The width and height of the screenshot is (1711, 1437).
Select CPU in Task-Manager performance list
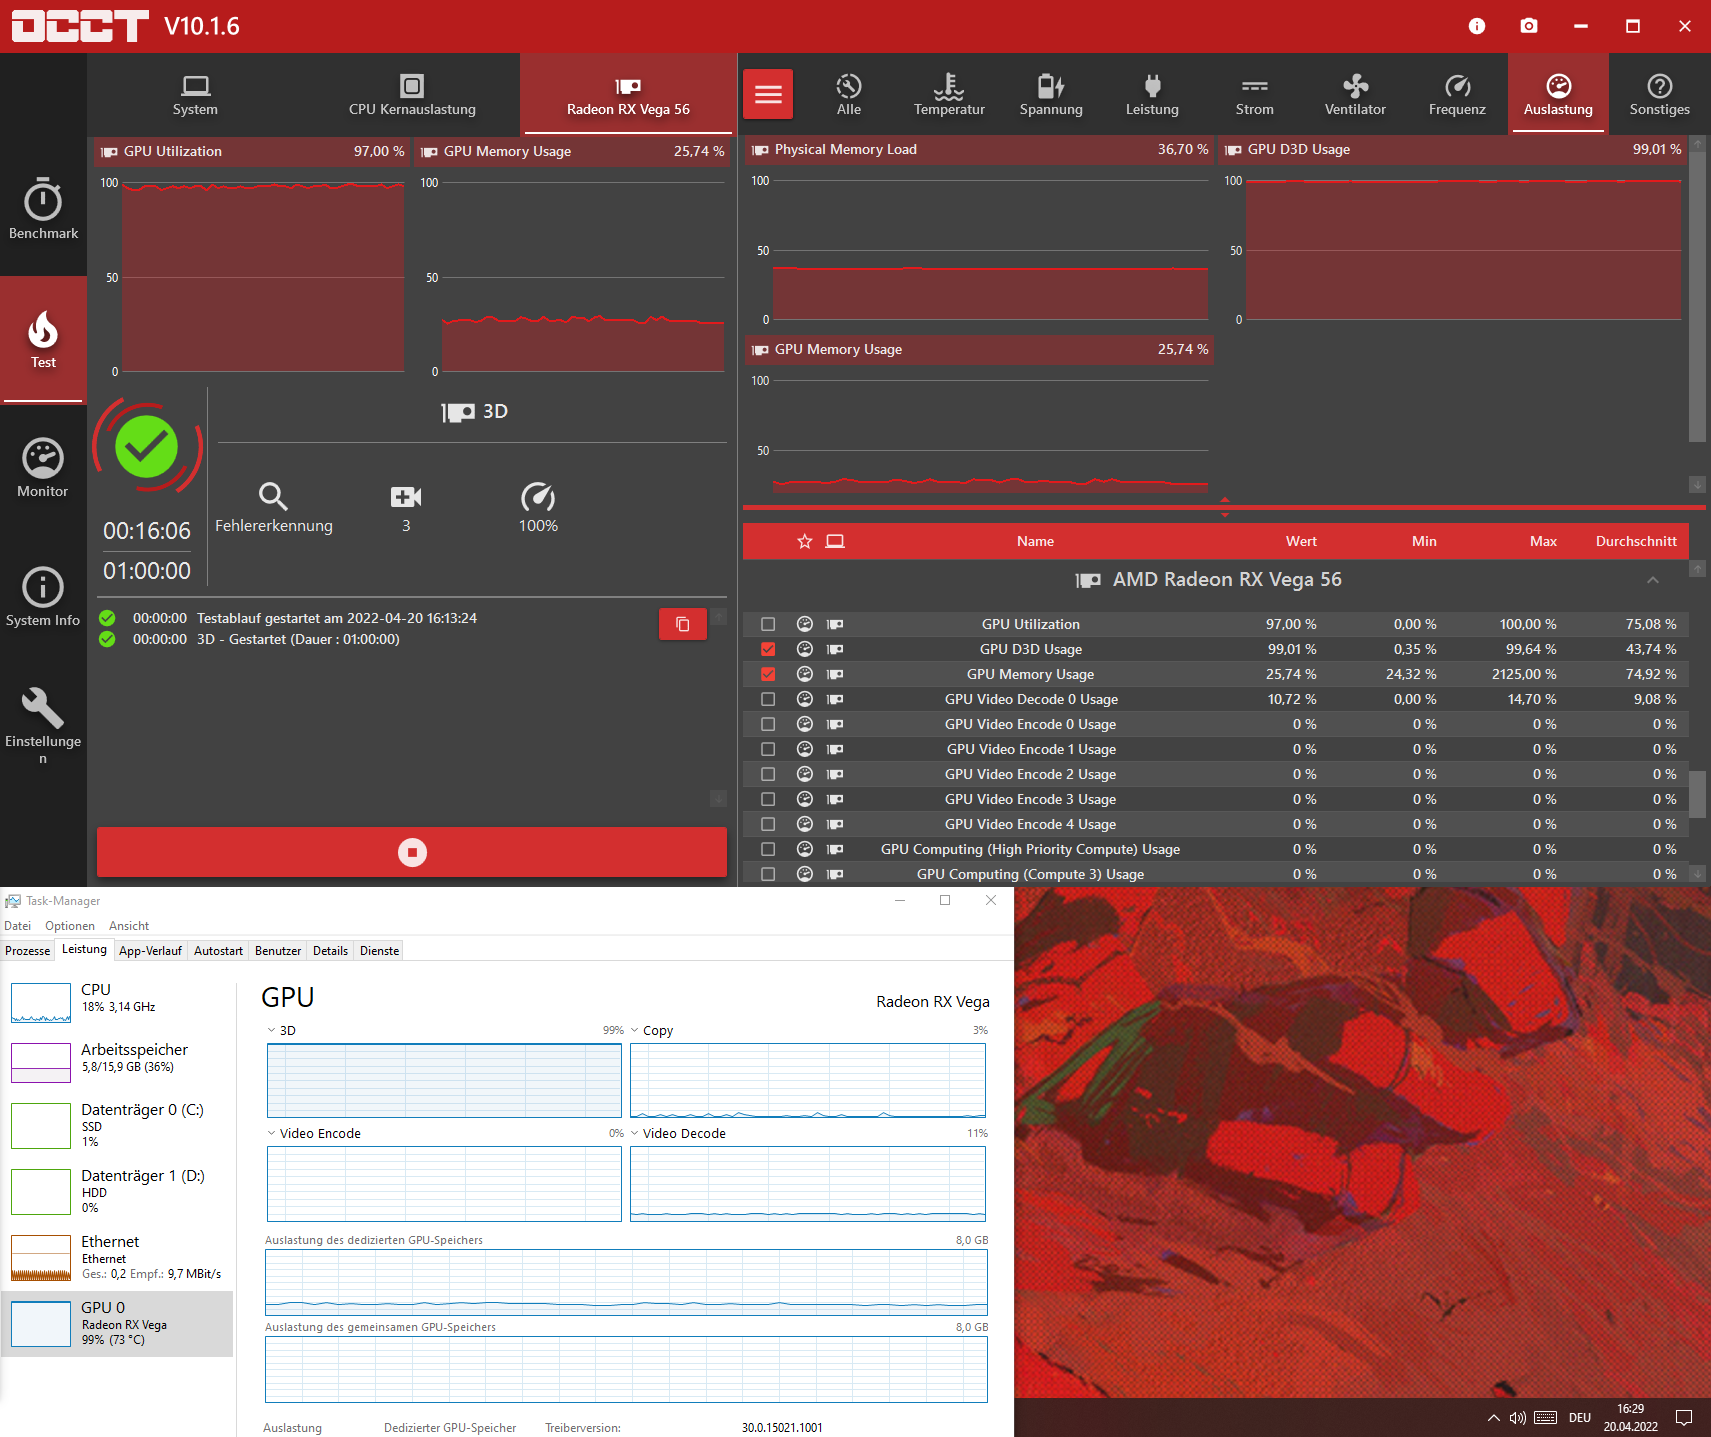pos(118,1000)
